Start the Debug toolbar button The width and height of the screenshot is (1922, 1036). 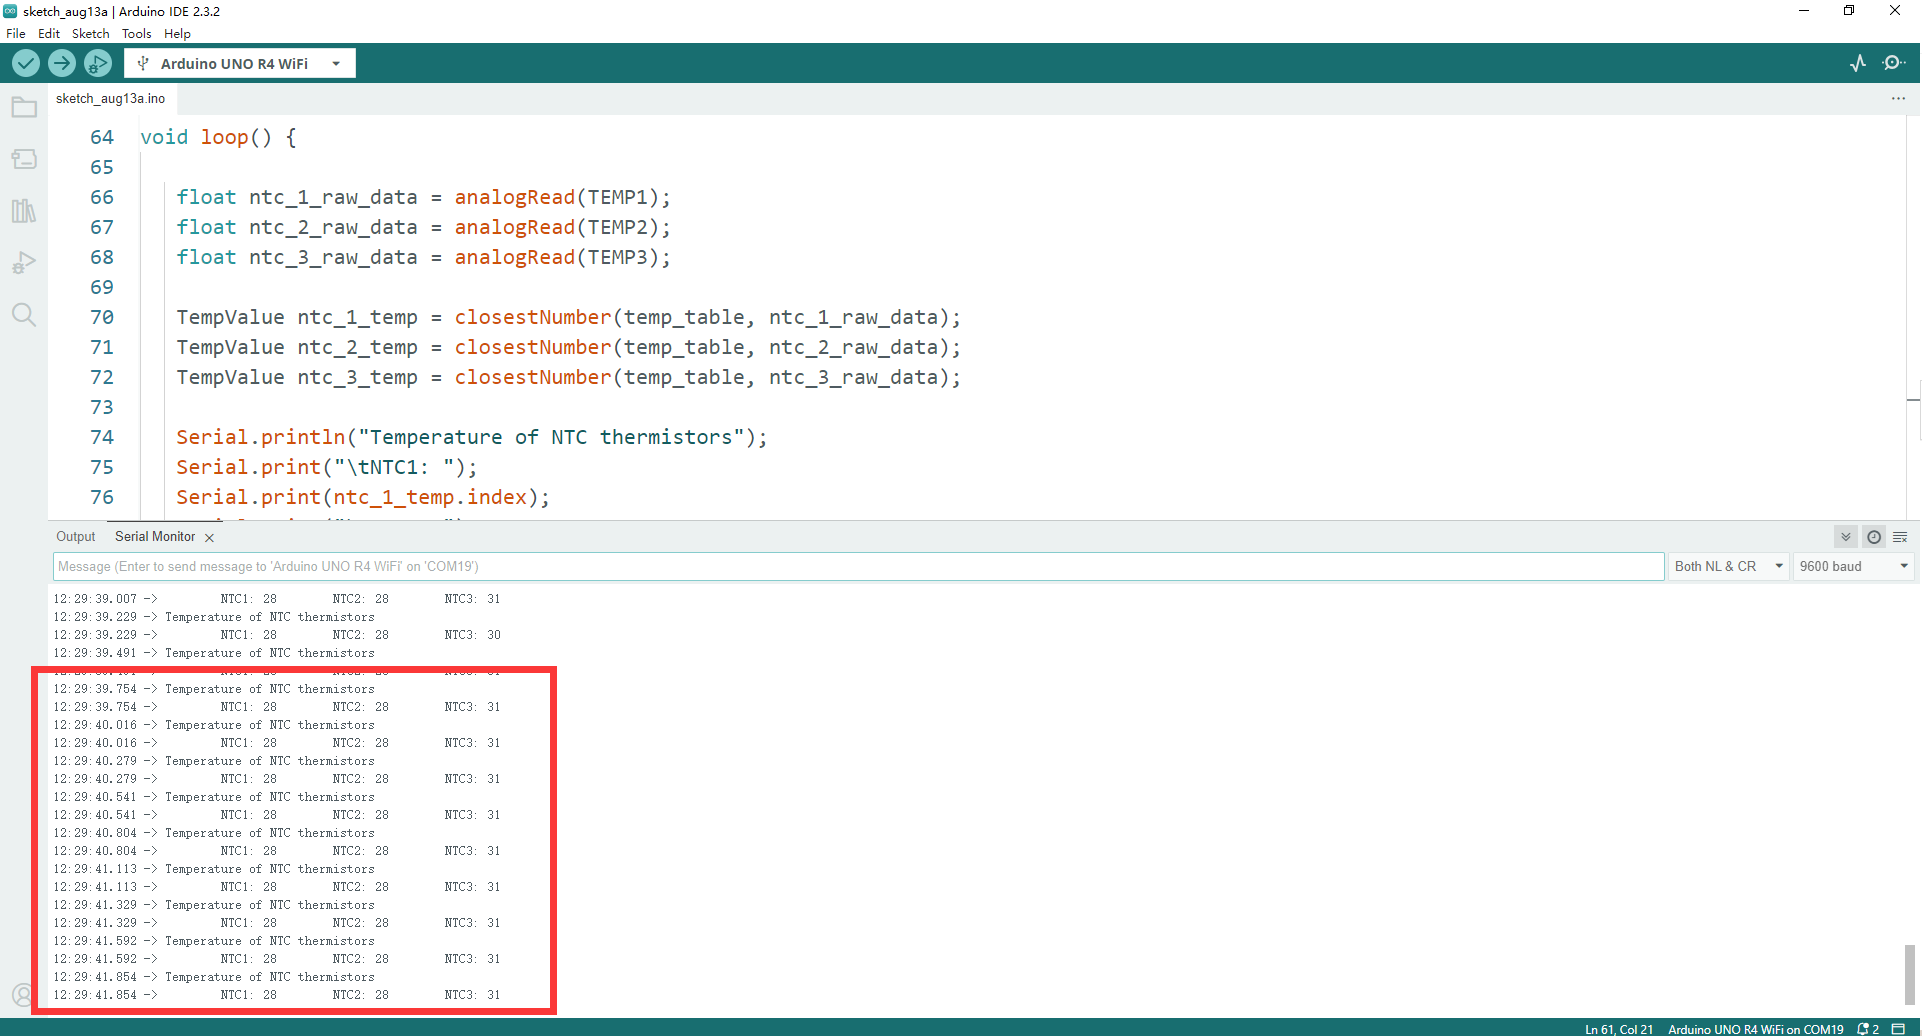98,63
